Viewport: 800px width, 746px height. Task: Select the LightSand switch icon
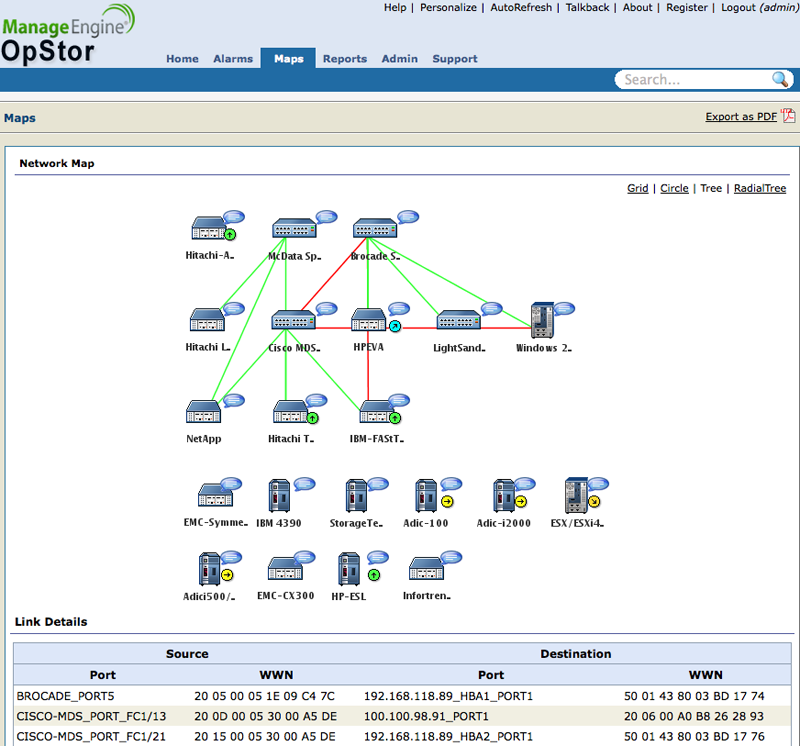tap(459, 320)
